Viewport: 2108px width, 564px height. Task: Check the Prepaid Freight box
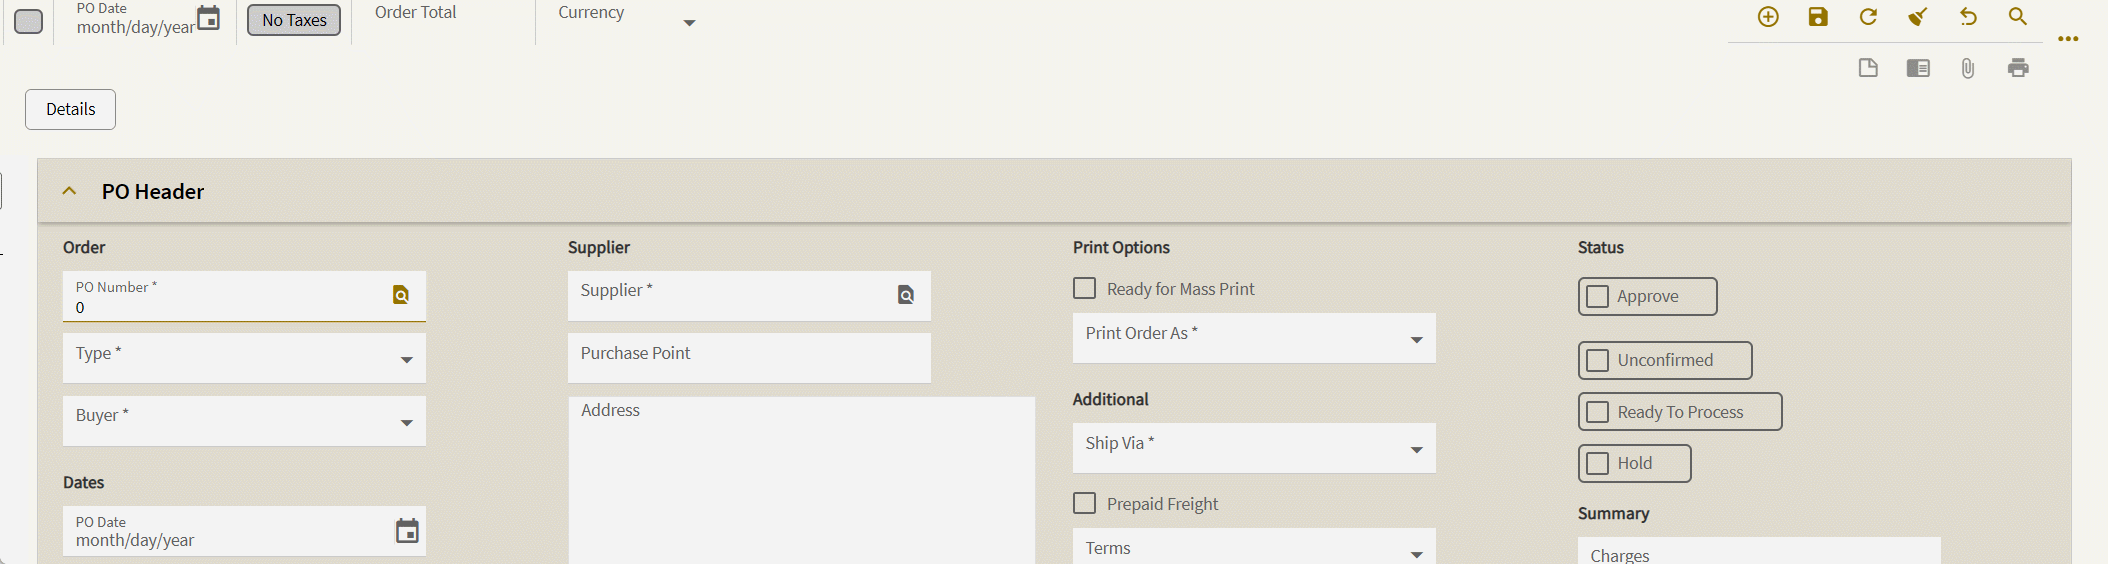(x=1085, y=504)
